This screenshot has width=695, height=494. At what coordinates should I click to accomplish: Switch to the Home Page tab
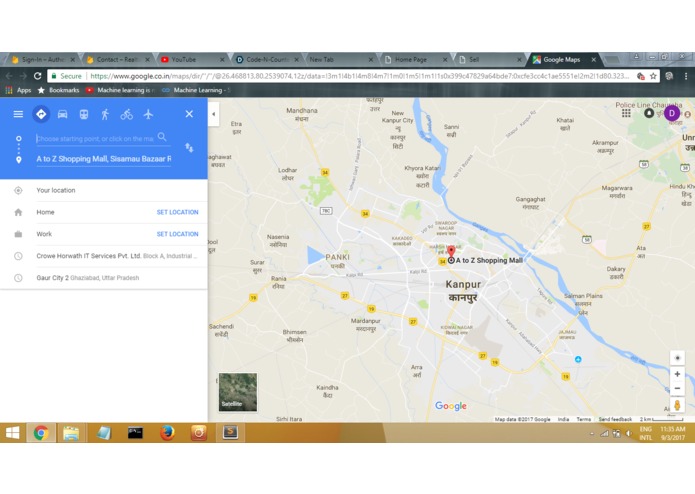pyautogui.click(x=416, y=59)
